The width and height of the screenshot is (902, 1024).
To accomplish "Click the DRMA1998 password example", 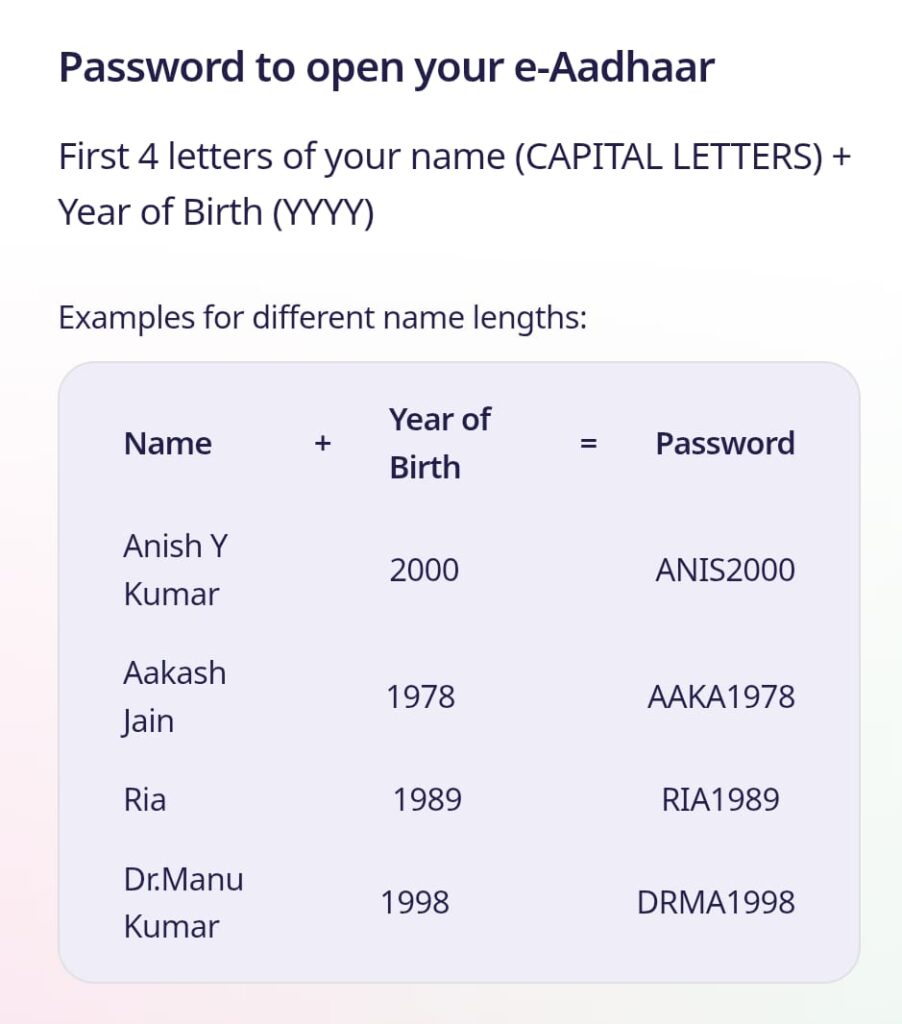I will click(716, 903).
